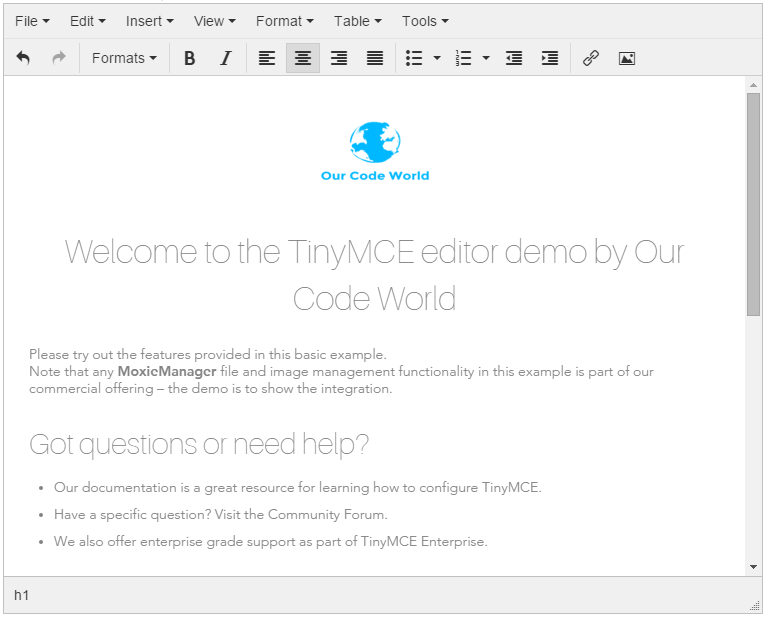This screenshot has height=621, width=770.
Task: Open the Table menu
Action: [x=358, y=21]
